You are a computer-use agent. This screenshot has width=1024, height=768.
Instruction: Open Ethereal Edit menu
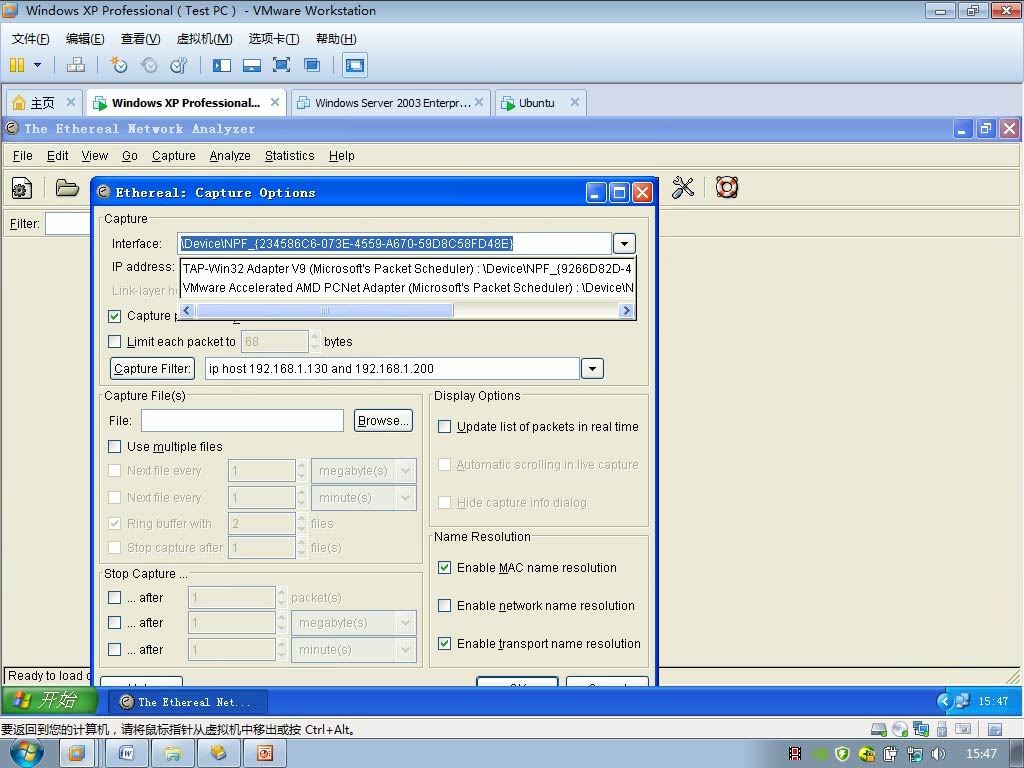[57, 155]
